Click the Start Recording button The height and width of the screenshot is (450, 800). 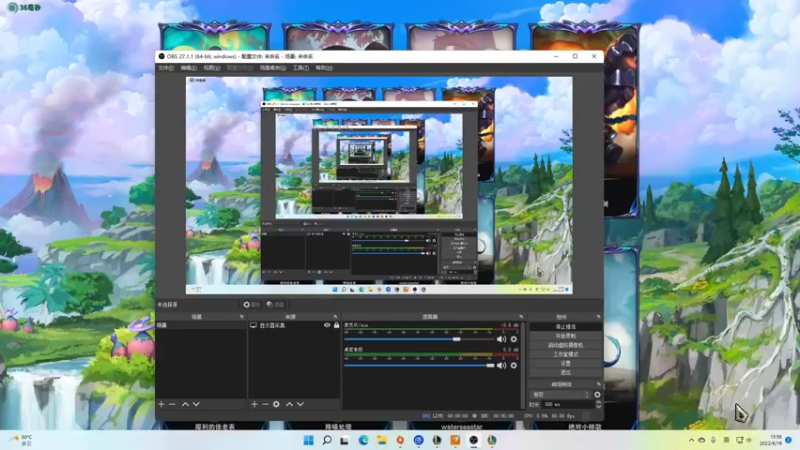[565, 336]
